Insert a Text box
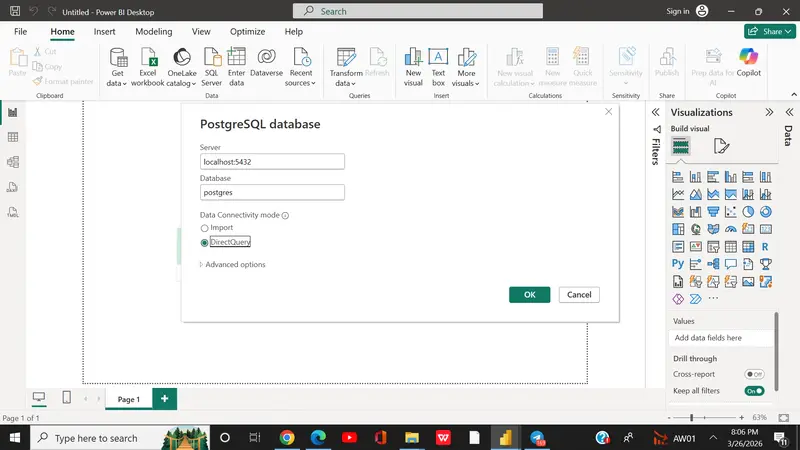 point(438,67)
